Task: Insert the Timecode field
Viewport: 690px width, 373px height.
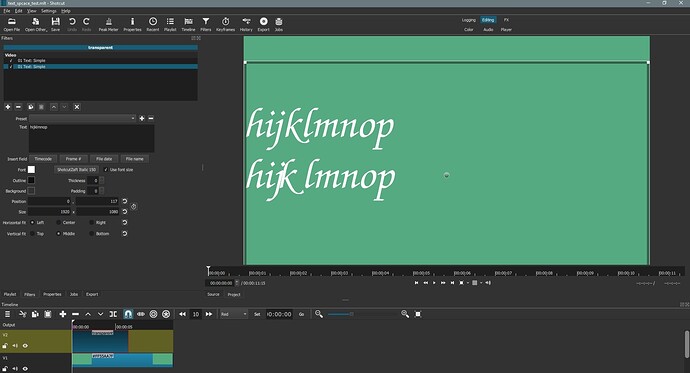Action: tap(43, 159)
